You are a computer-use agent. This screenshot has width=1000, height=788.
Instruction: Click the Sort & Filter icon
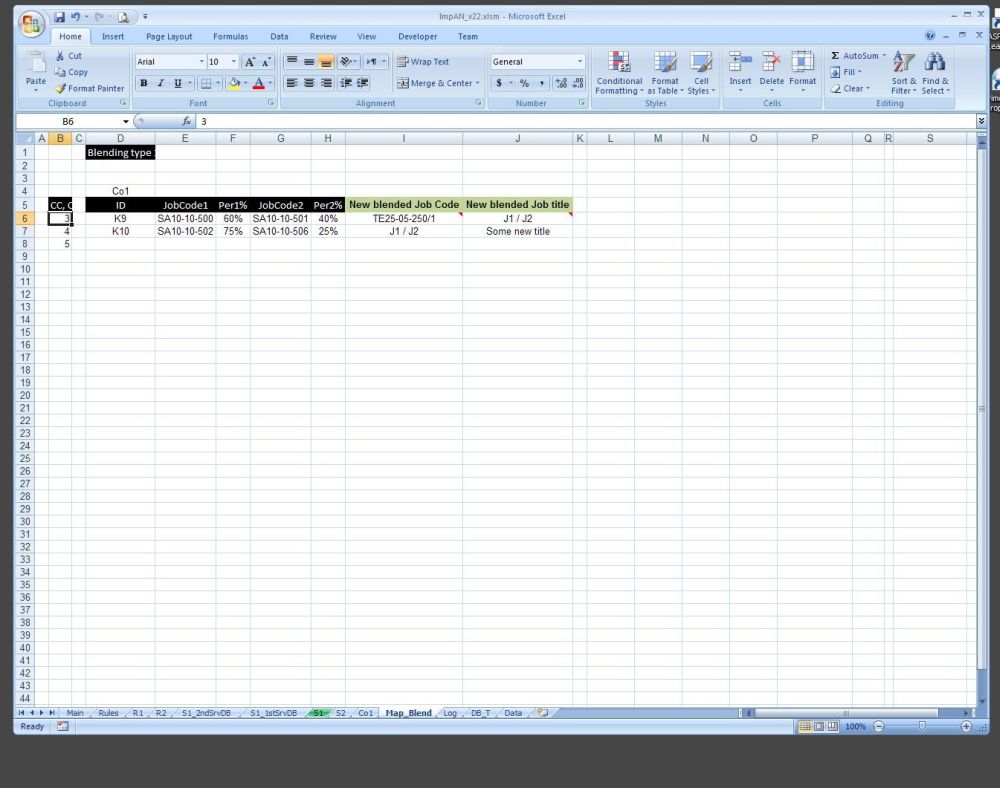tap(904, 63)
